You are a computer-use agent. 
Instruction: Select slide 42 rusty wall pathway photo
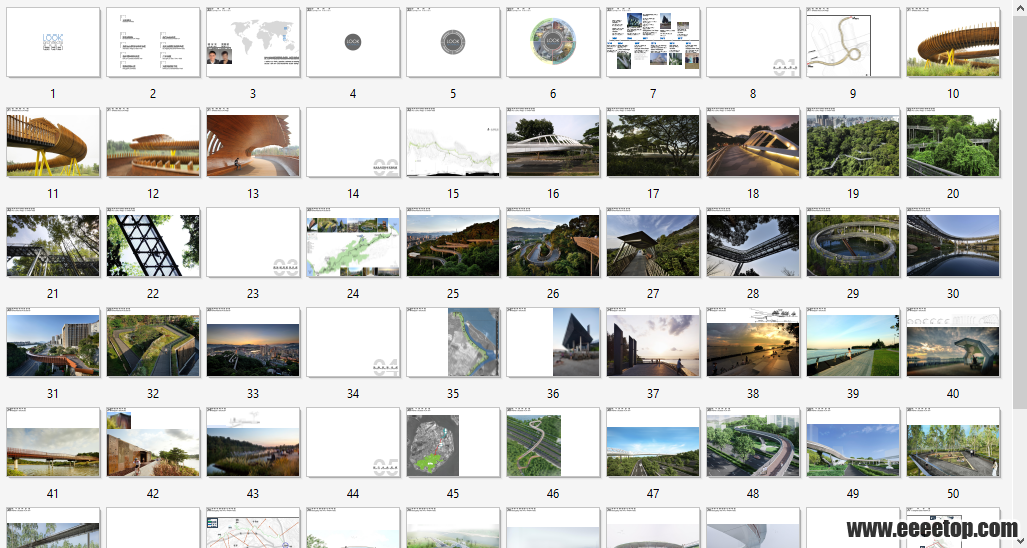(153, 443)
